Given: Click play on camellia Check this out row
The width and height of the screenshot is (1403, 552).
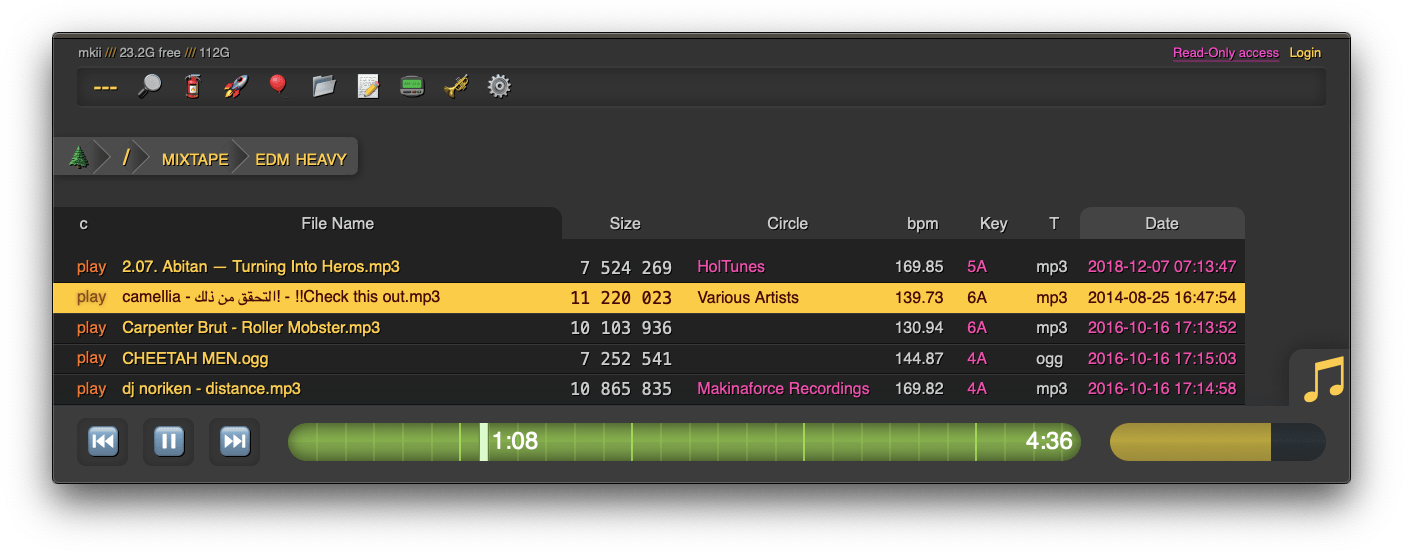Looking at the screenshot, I should (x=91, y=297).
